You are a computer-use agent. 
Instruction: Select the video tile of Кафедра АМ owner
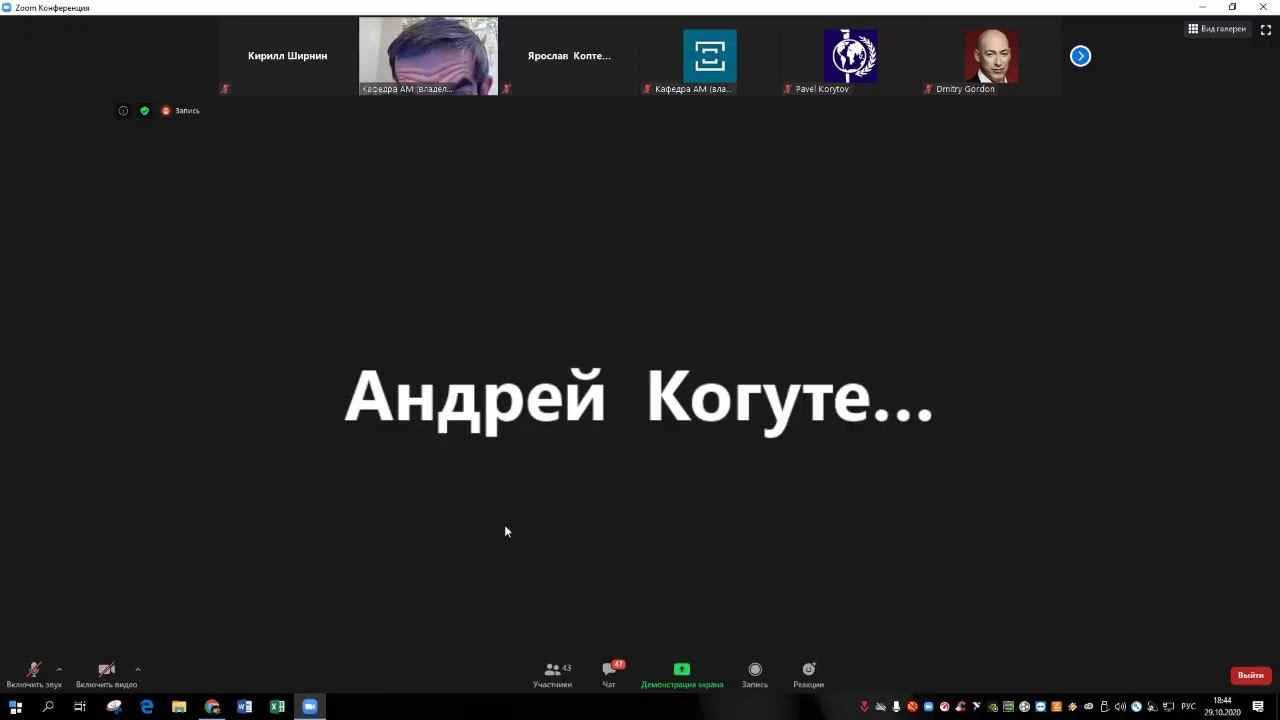tap(428, 56)
